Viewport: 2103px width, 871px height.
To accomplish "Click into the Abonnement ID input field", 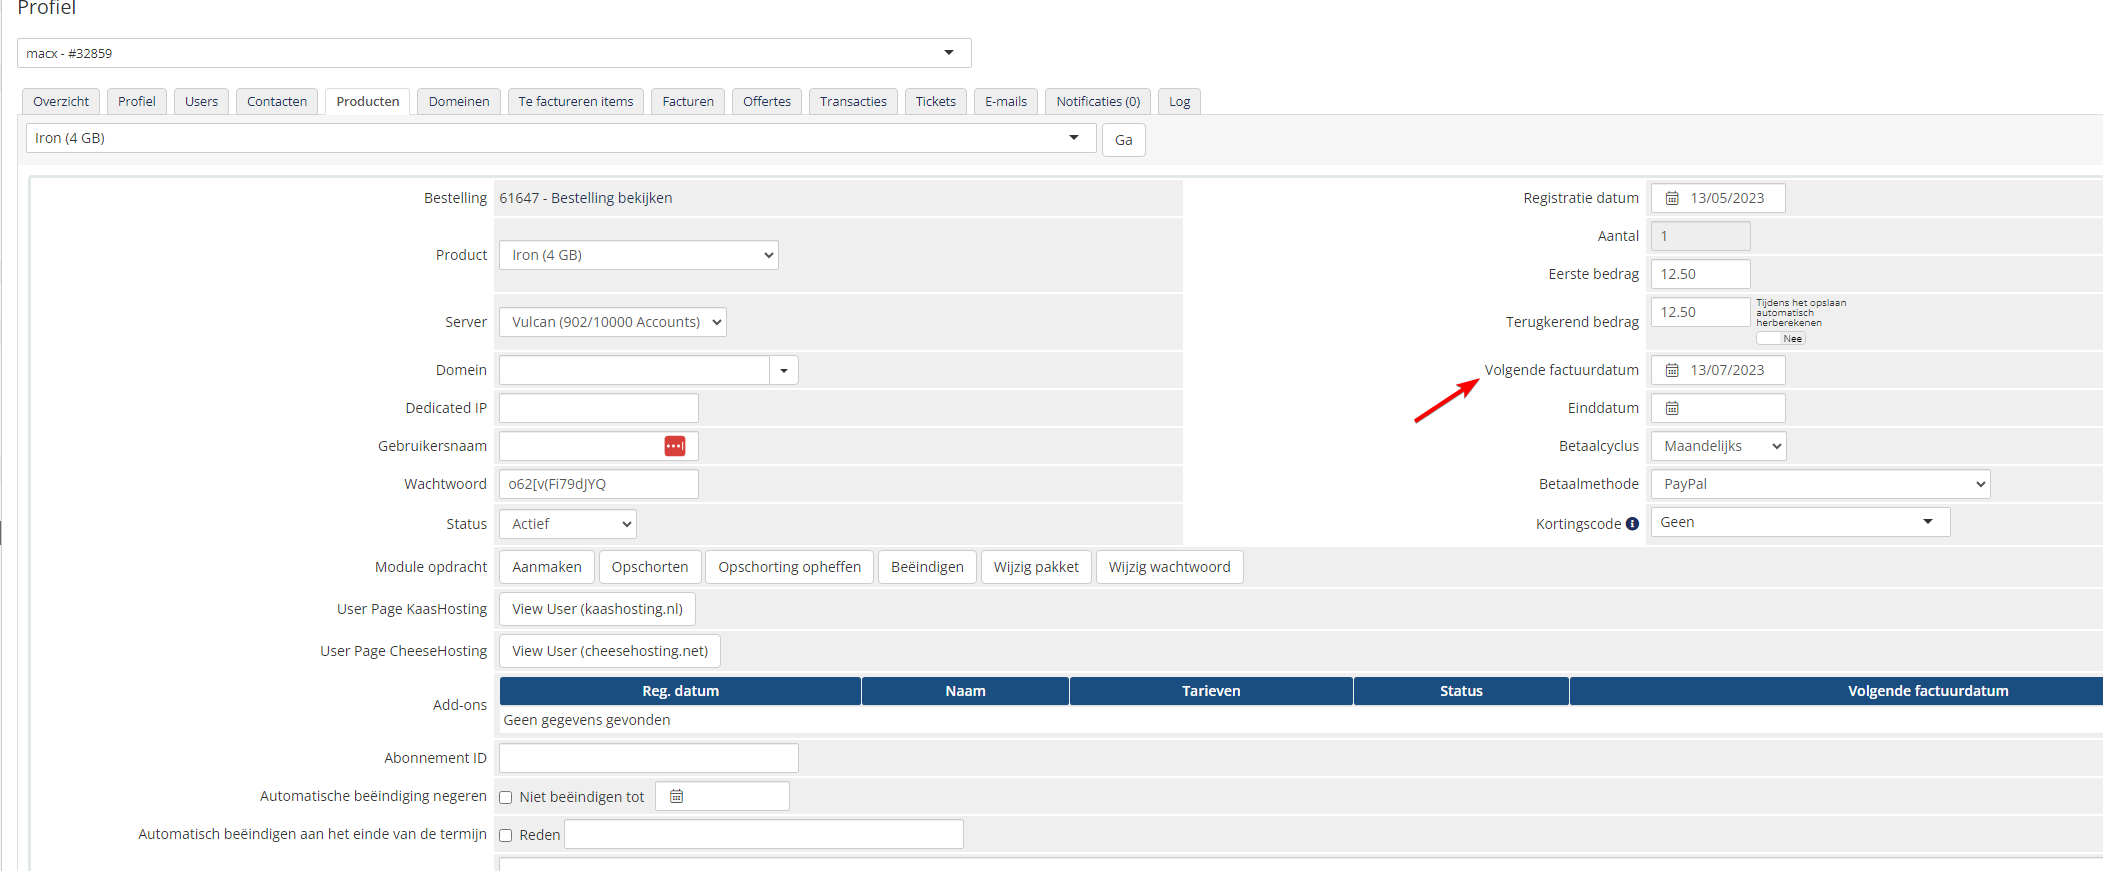I will [x=648, y=758].
